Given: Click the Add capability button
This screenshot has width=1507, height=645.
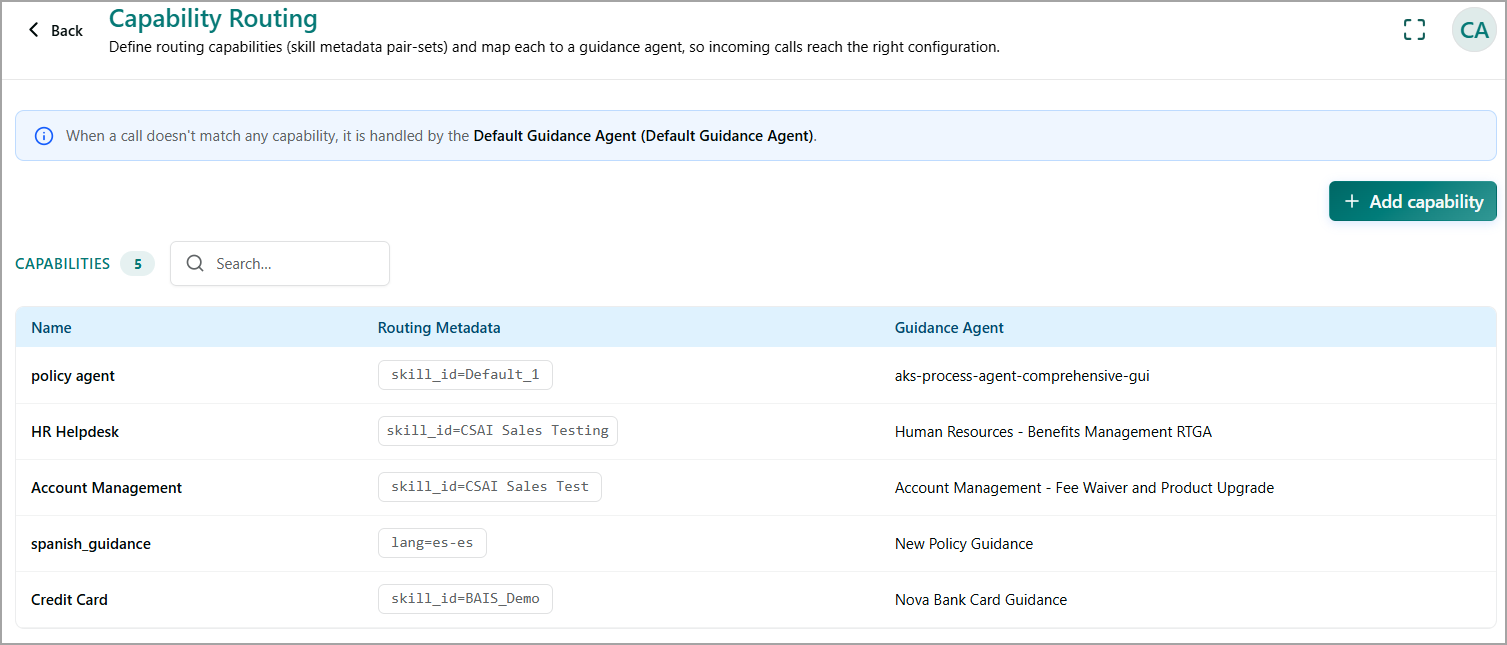Looking at the screenshot, I should coord(1412,201).
